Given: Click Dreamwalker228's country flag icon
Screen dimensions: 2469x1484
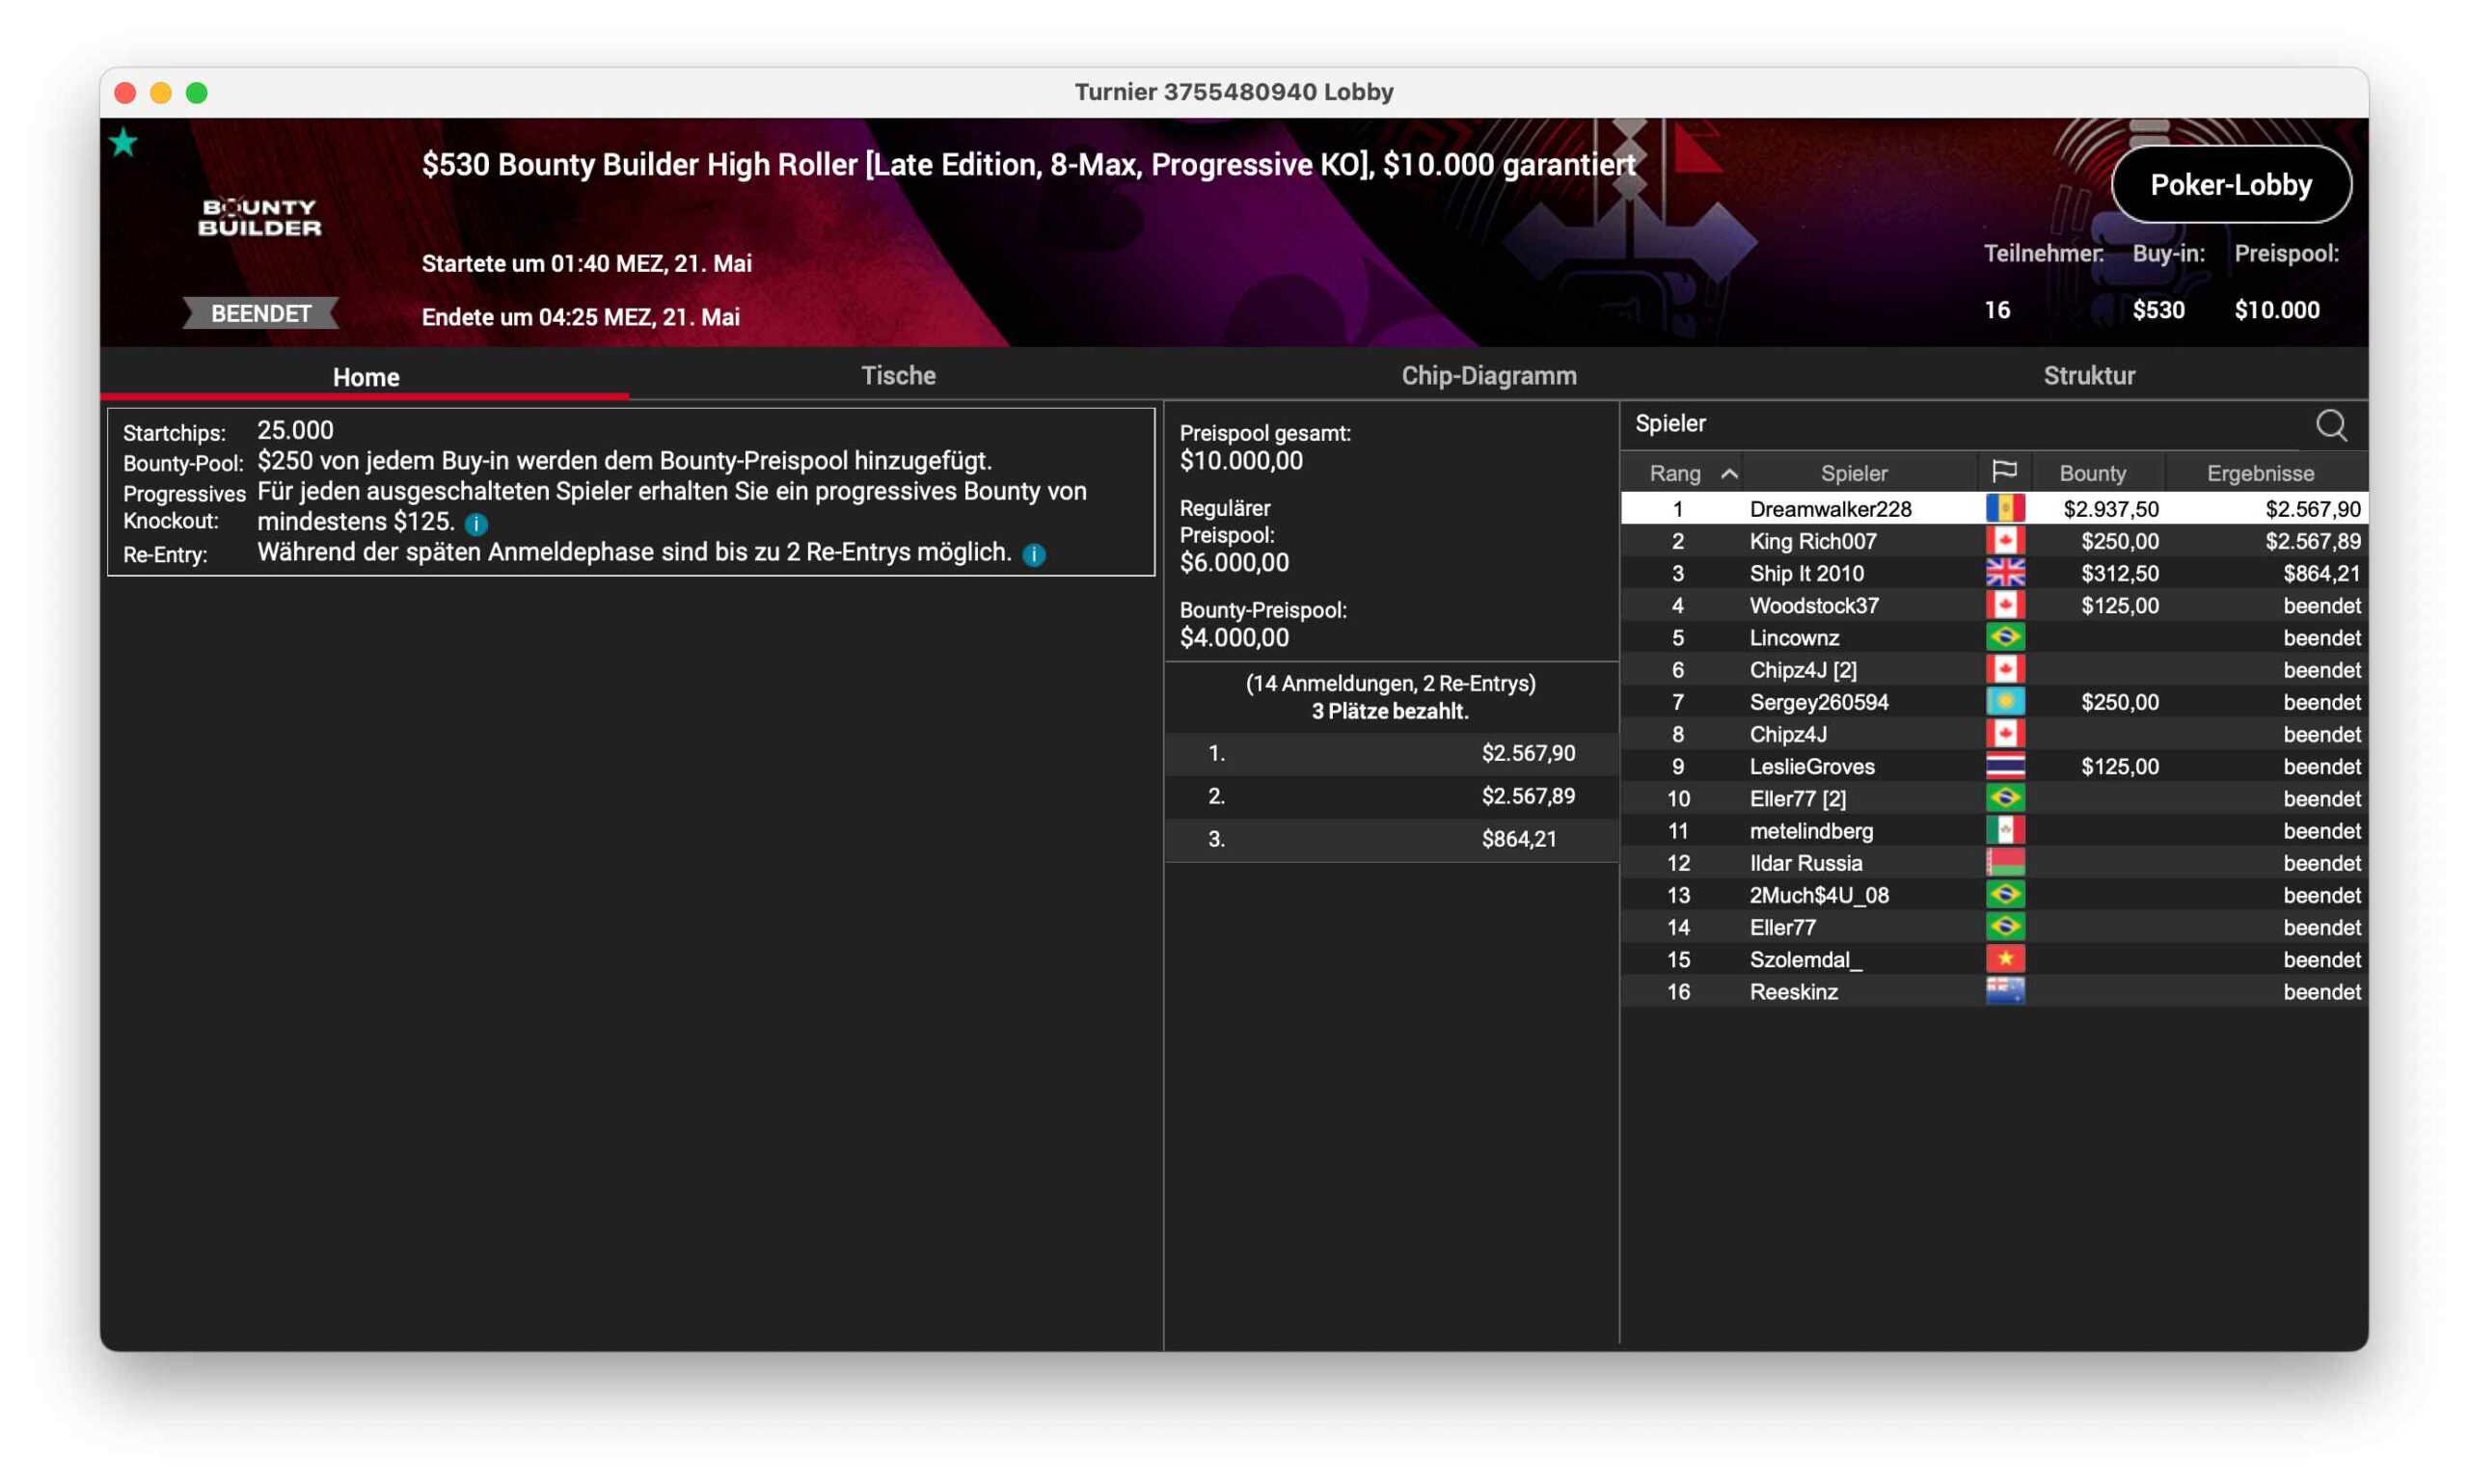Looking at the screenshot, I should pos(2004,508).
